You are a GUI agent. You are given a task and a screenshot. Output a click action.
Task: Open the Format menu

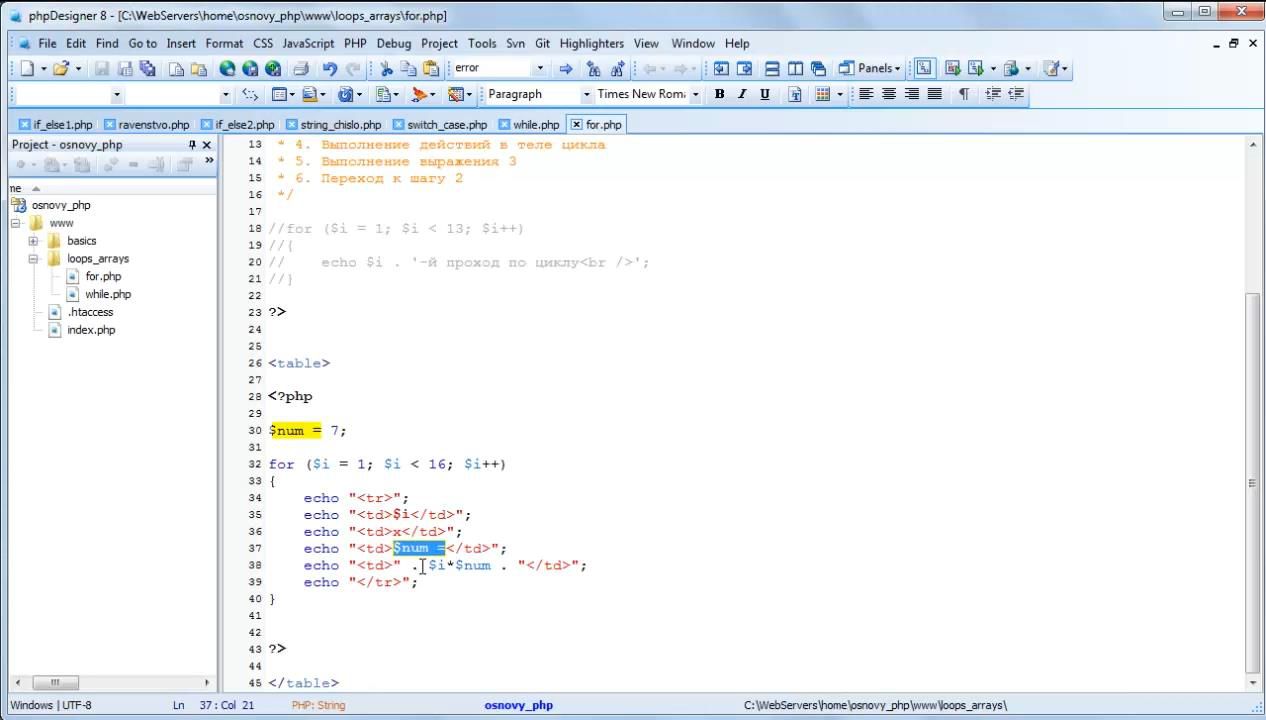(224, 43)
